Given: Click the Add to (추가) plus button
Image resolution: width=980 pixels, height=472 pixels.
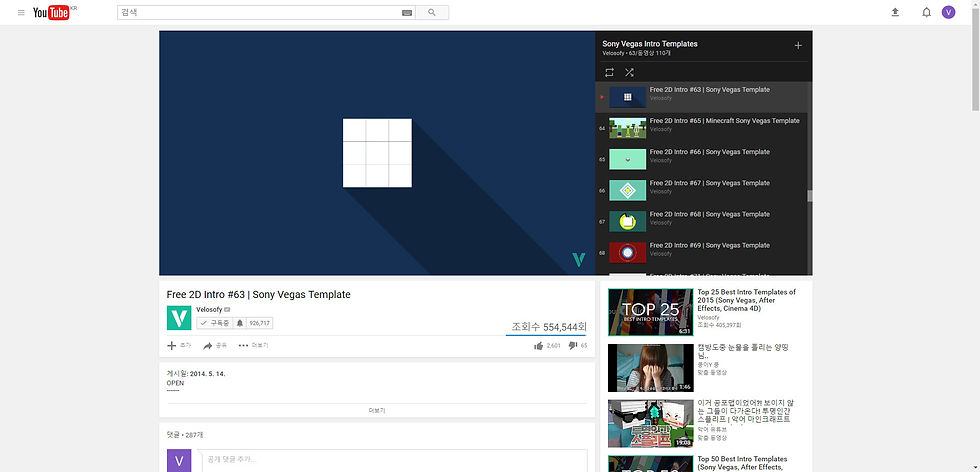Looking at the screenshot, I should (x=179, y=346).
